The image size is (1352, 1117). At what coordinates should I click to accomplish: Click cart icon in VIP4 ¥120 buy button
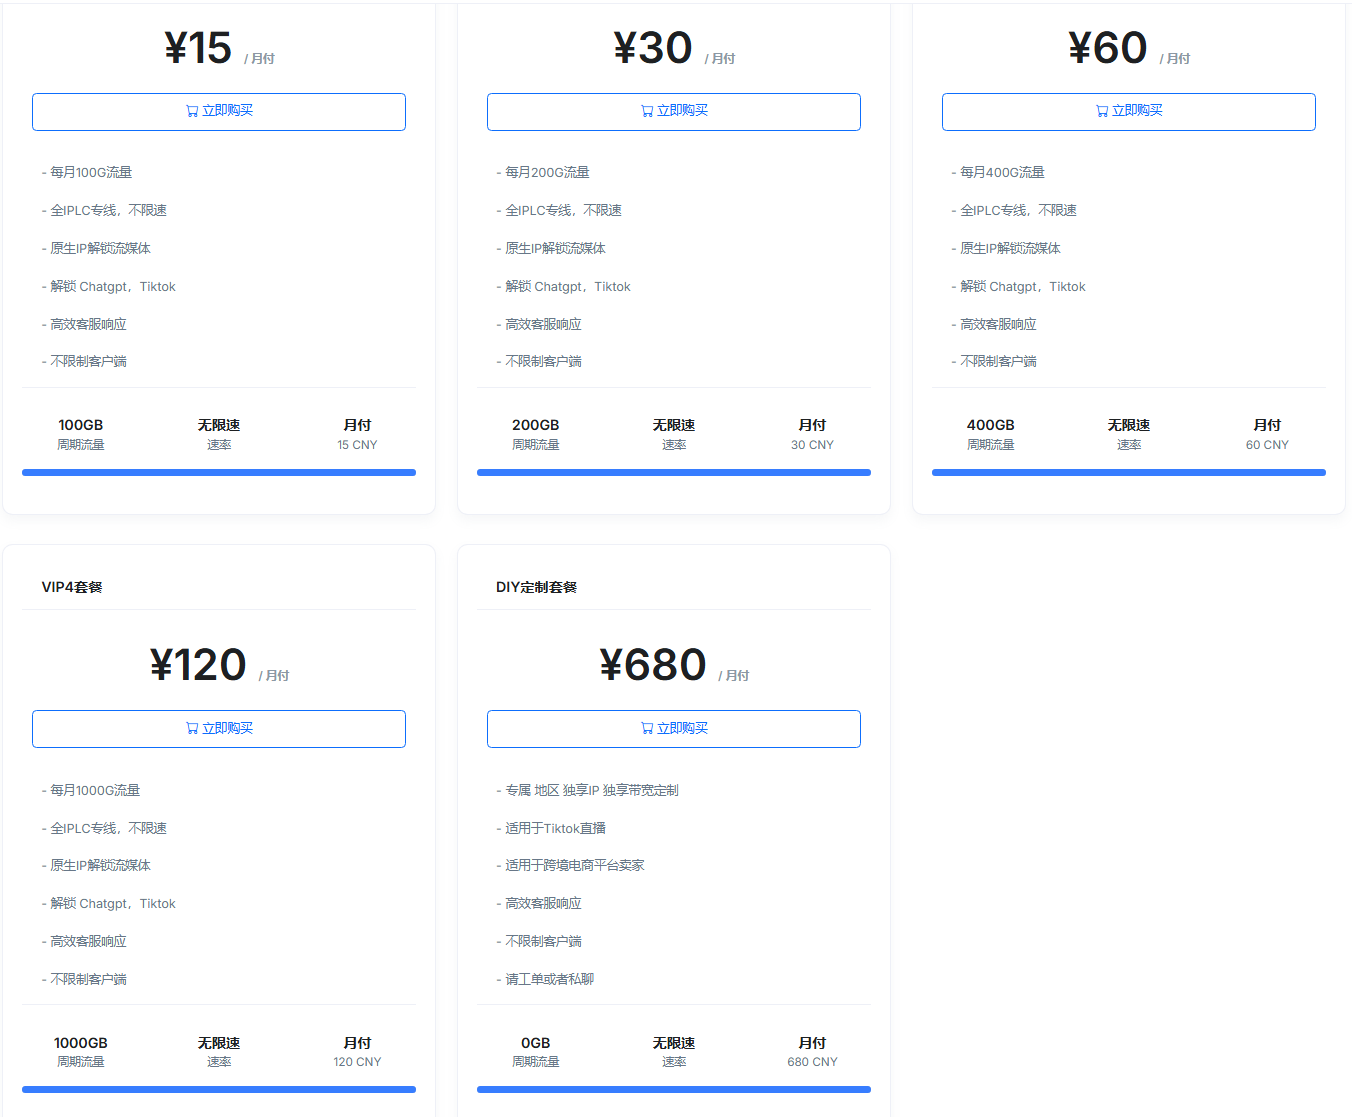point(192,729)
